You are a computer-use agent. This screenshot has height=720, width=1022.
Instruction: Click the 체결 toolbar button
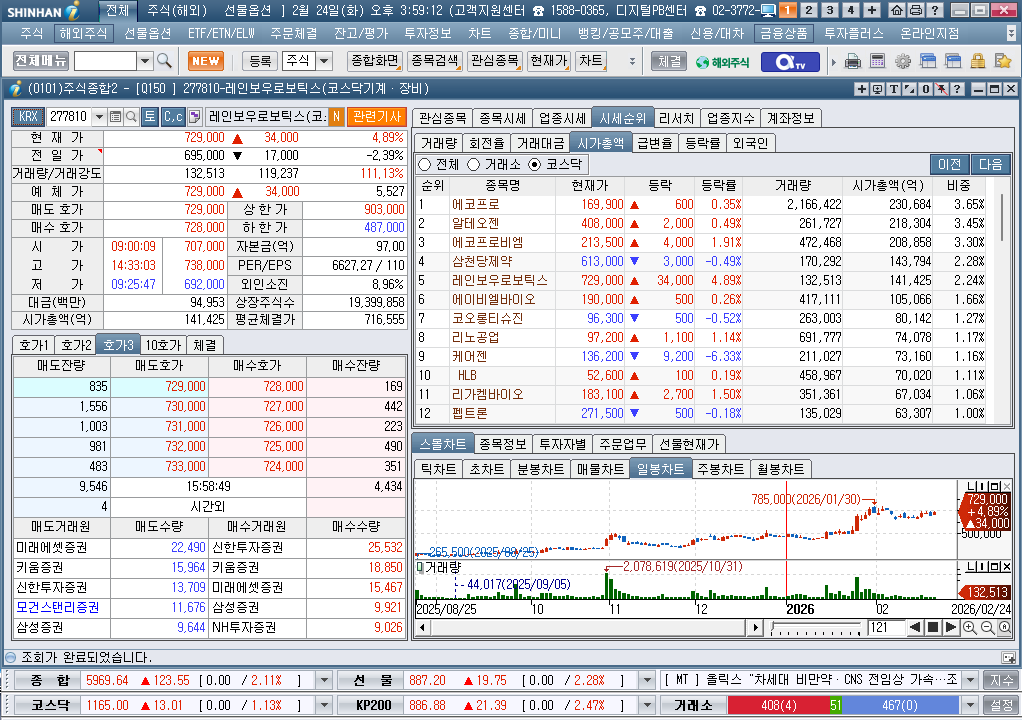click(x=669, y=61)
